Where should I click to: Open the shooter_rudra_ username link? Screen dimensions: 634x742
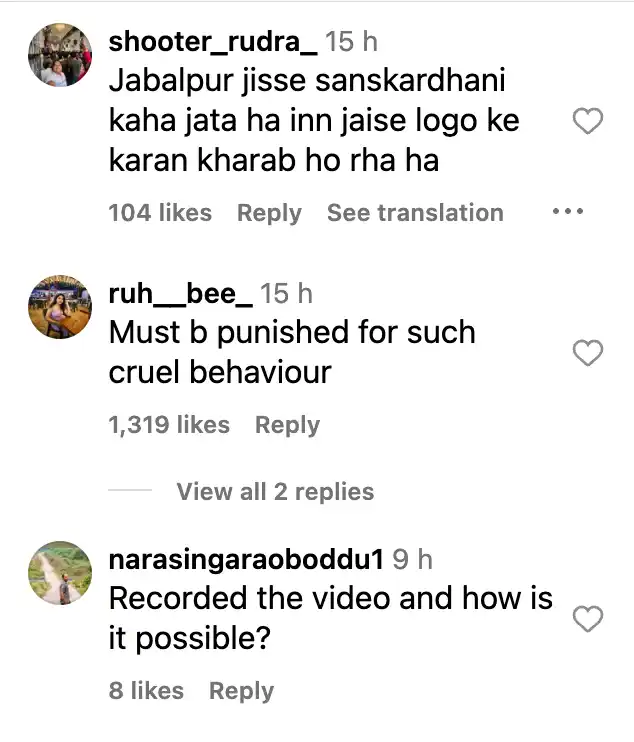pos(213,42)
